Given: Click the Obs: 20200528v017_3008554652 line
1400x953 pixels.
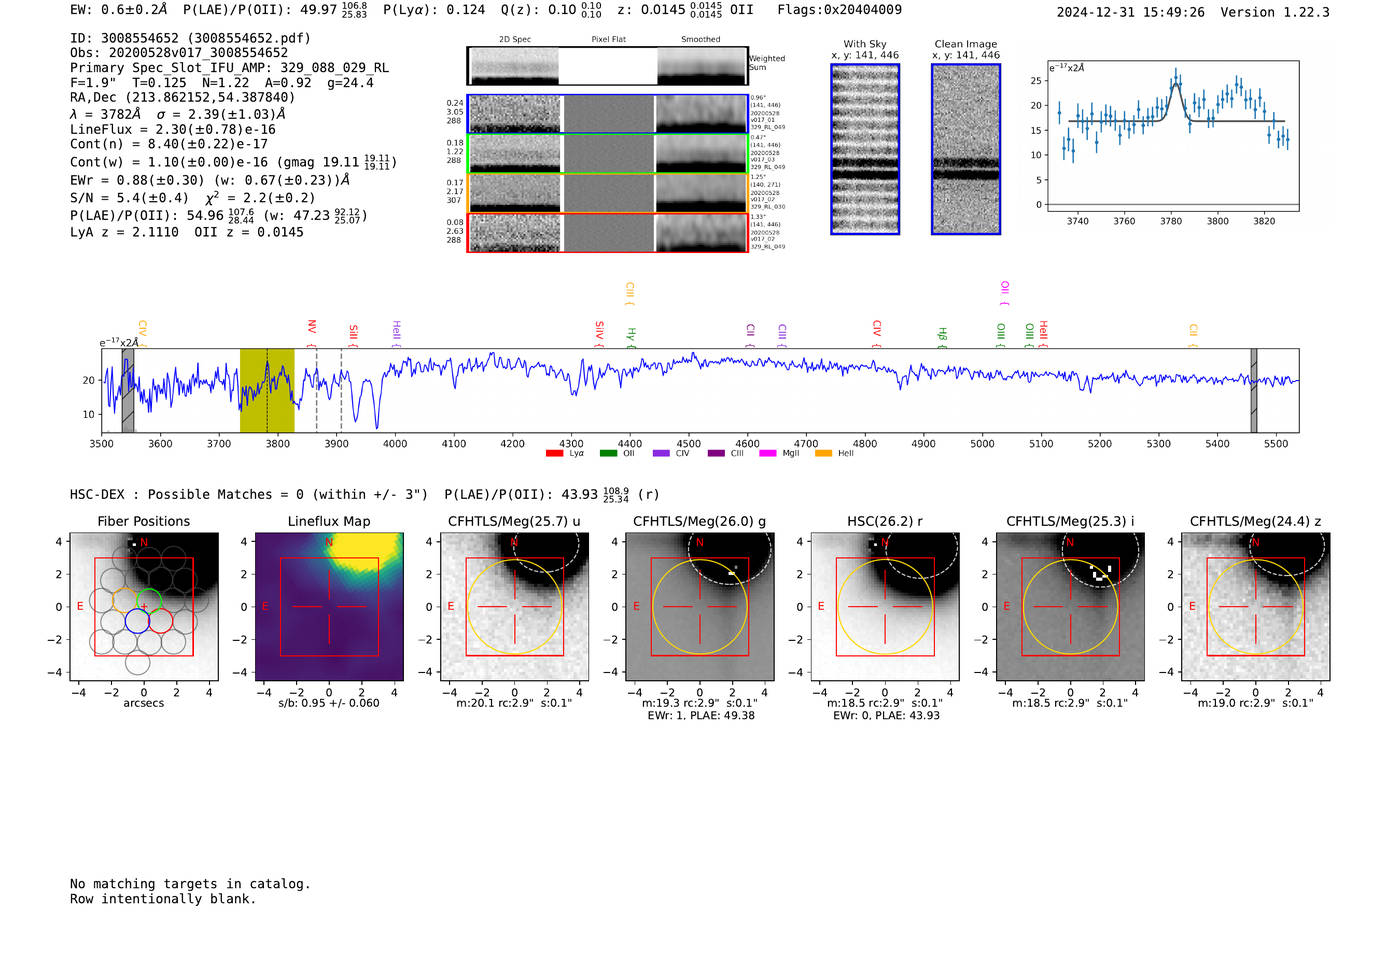Looking at the screenshot, I should [179, 53].
